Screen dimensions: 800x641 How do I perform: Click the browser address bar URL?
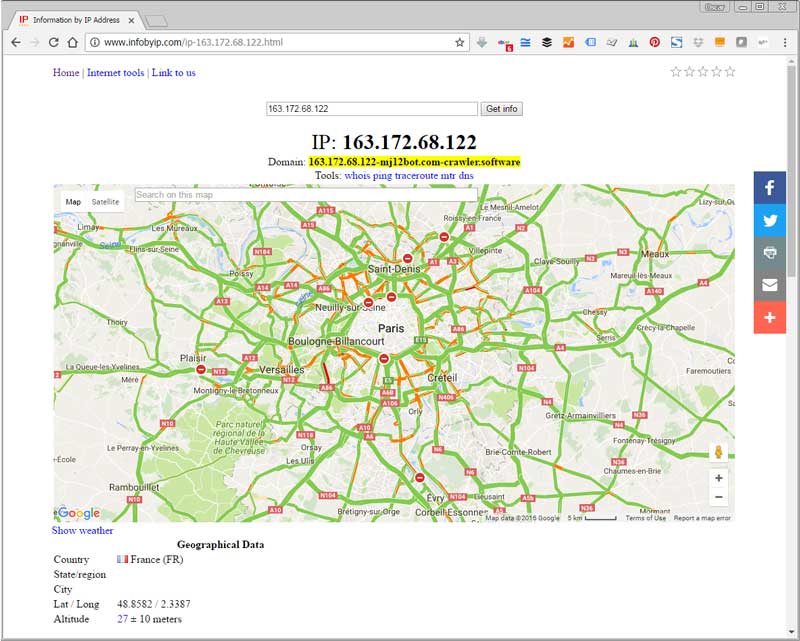pos(193,42)
